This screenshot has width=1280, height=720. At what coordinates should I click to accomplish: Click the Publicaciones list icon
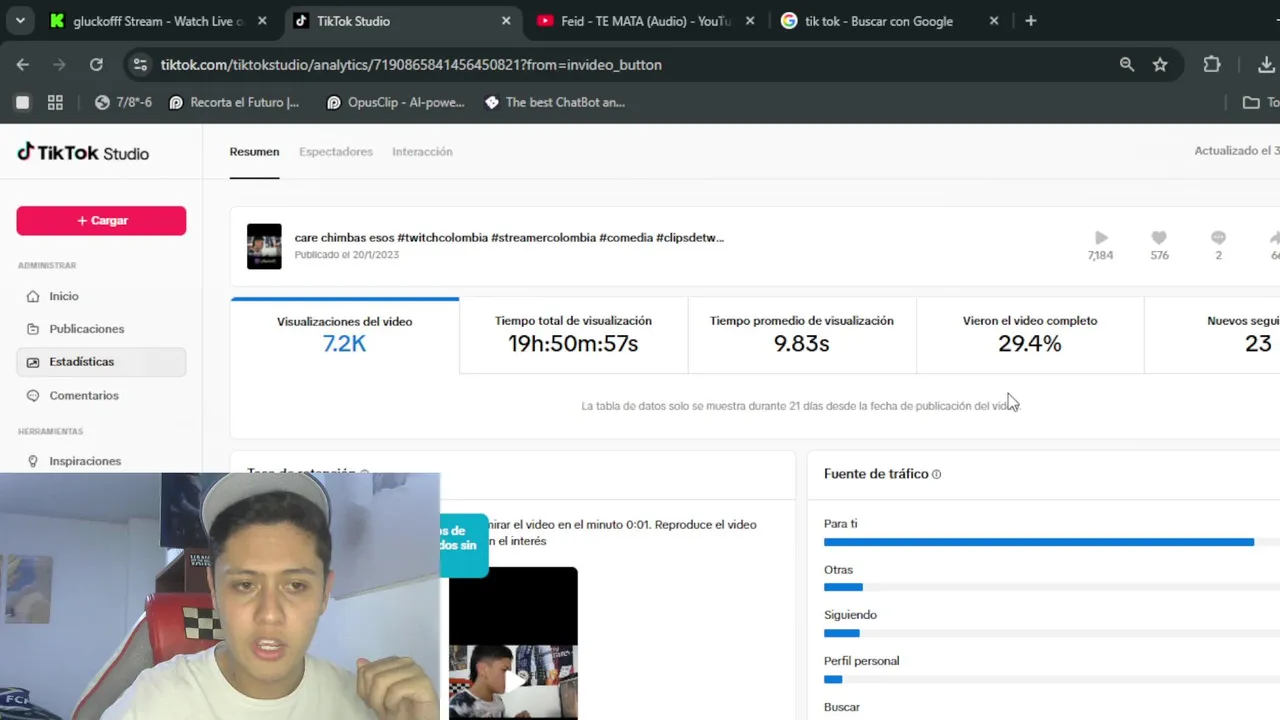pyautogui.click(x=33, y=329)
